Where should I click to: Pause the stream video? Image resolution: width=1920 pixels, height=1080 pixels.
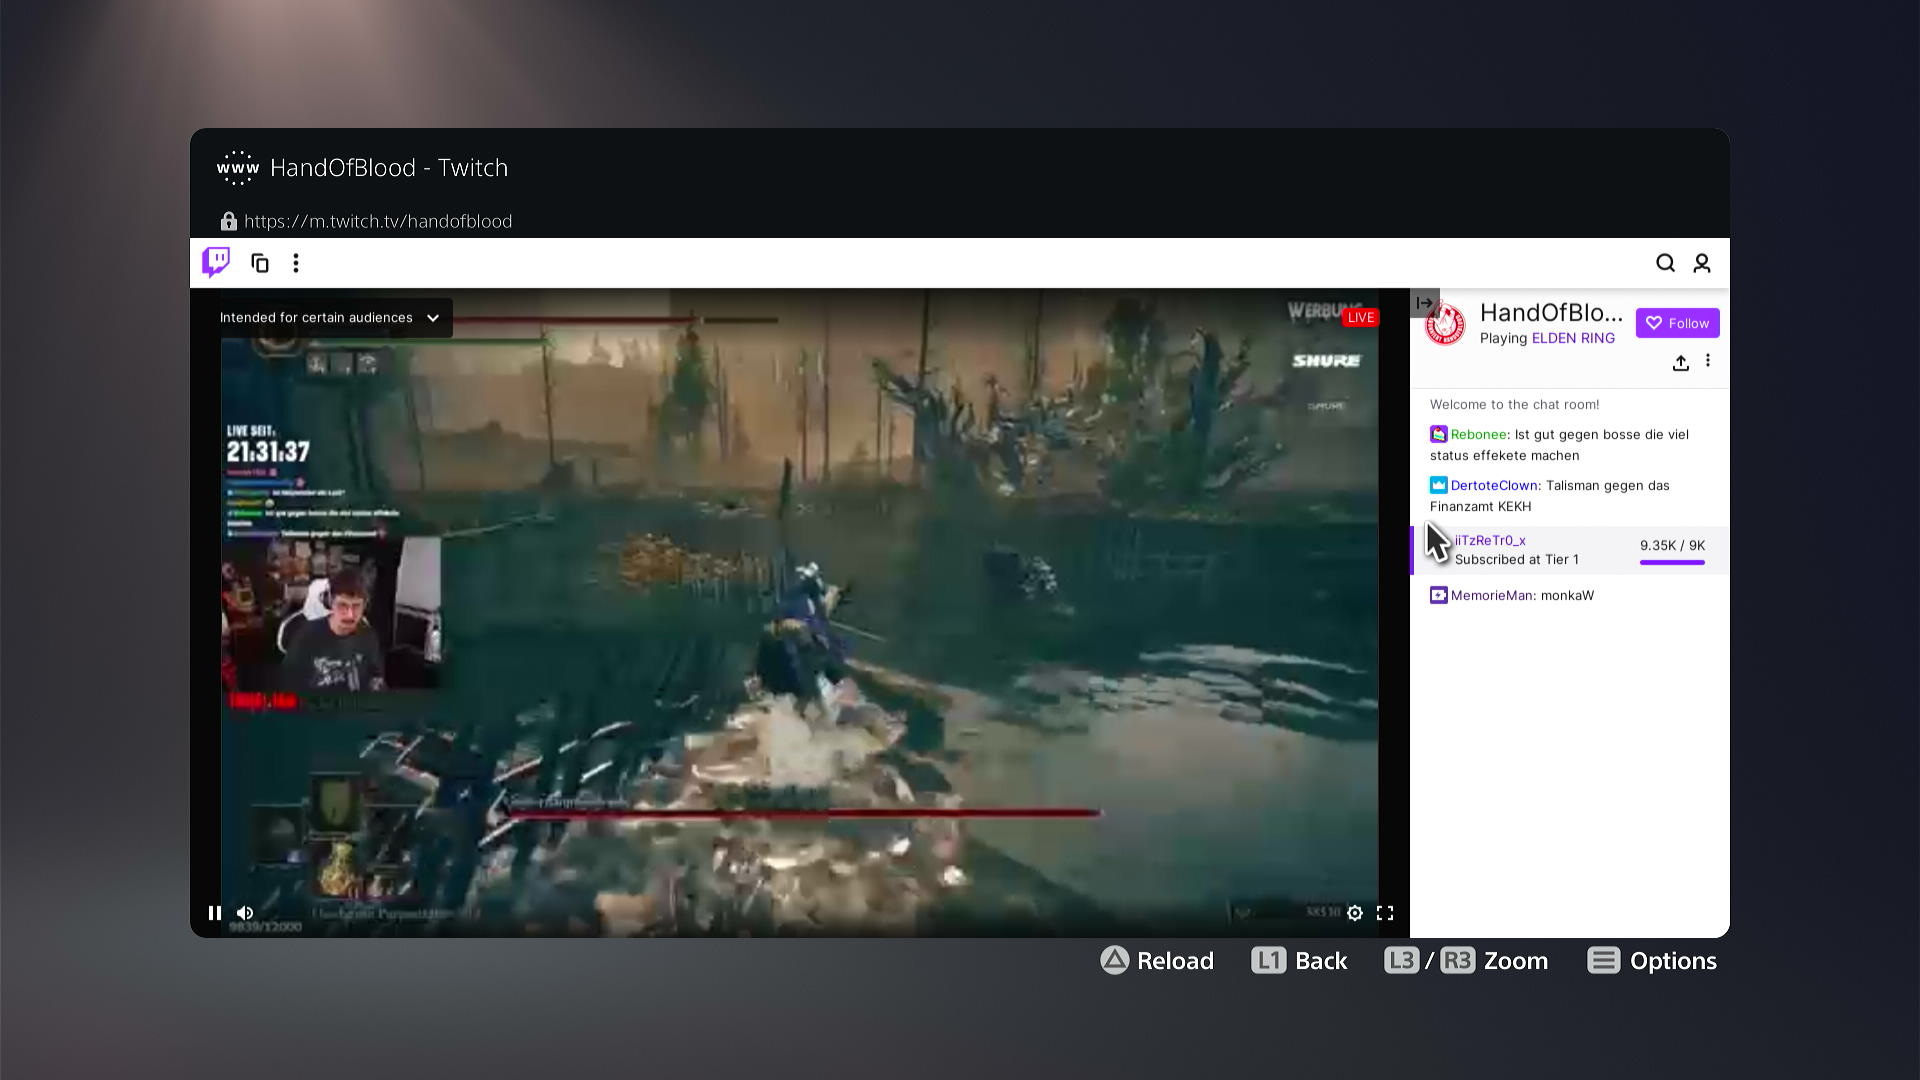215,913
